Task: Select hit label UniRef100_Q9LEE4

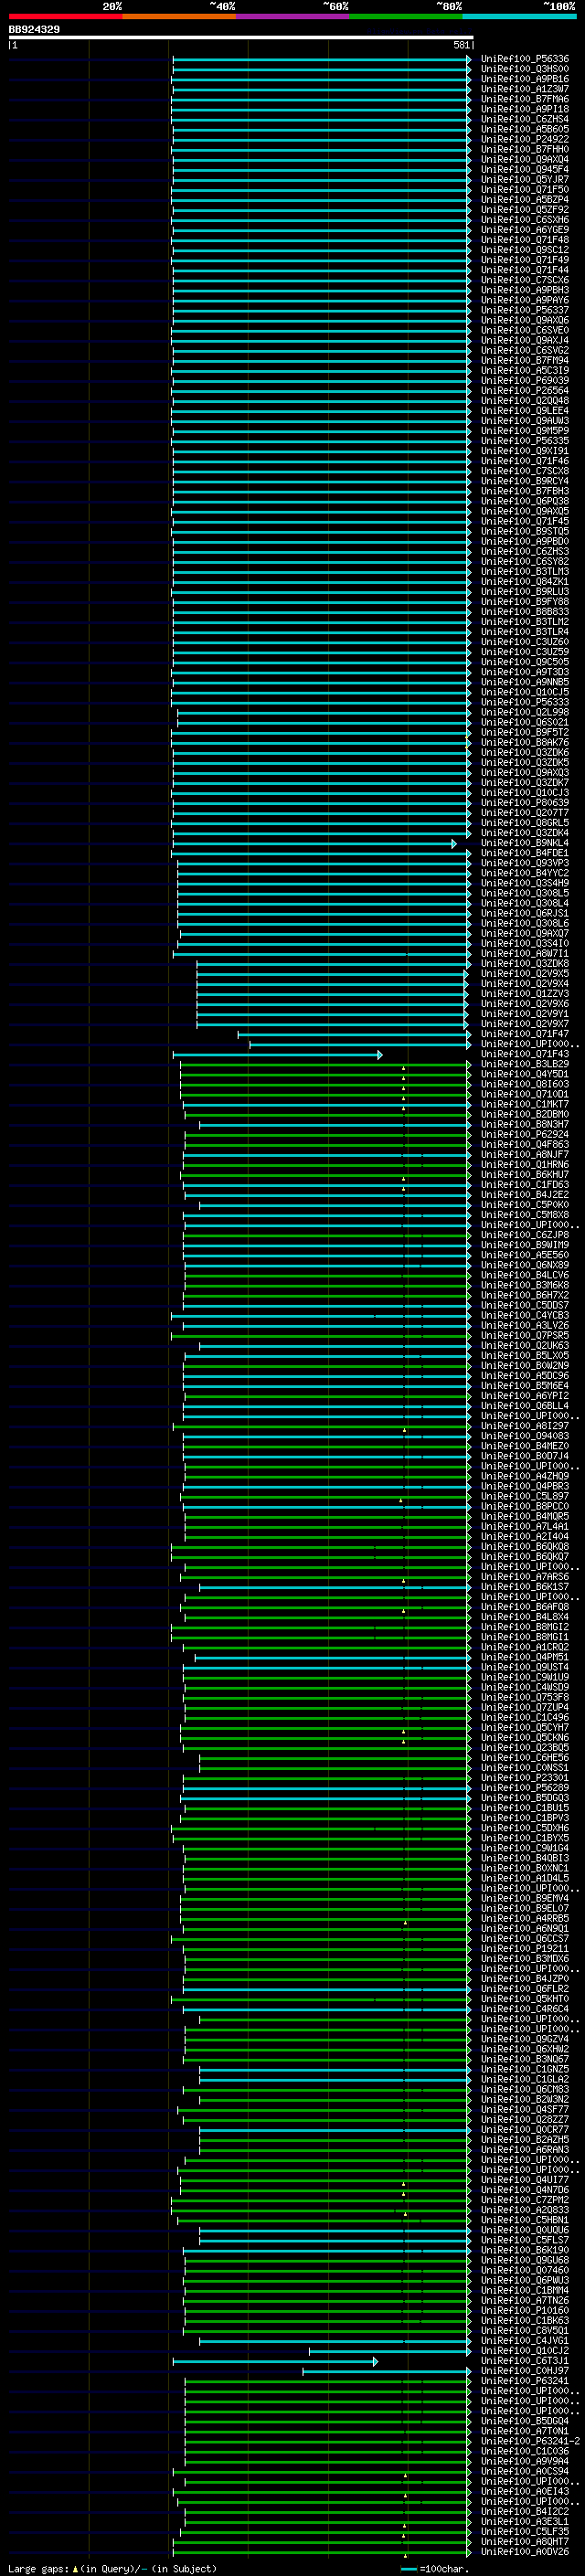Action: (525, 411)
